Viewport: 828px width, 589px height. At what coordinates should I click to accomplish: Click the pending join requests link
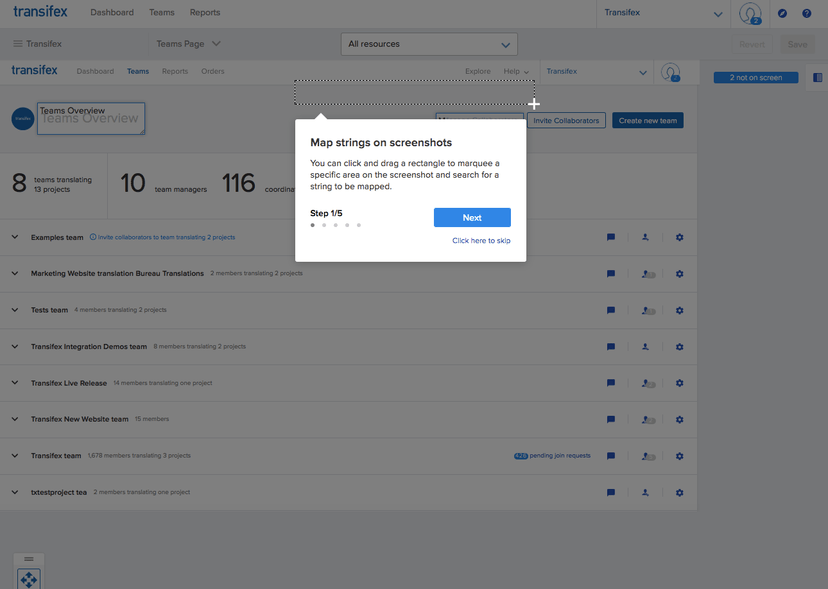point(552,455)
